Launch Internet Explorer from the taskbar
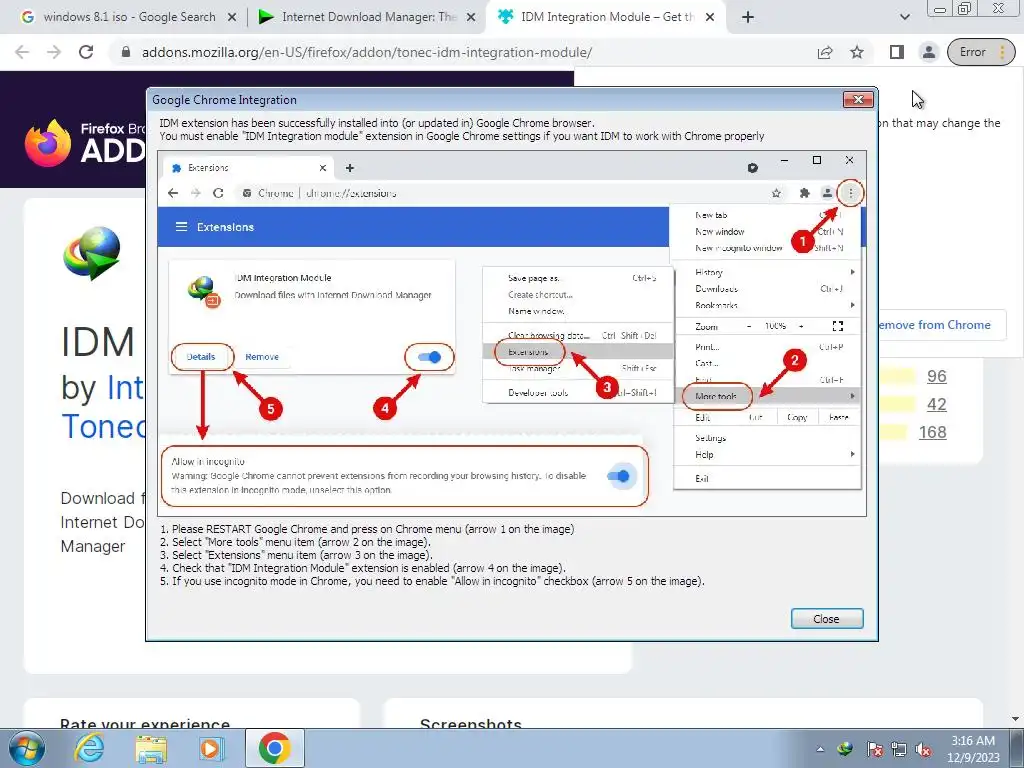 89,748
